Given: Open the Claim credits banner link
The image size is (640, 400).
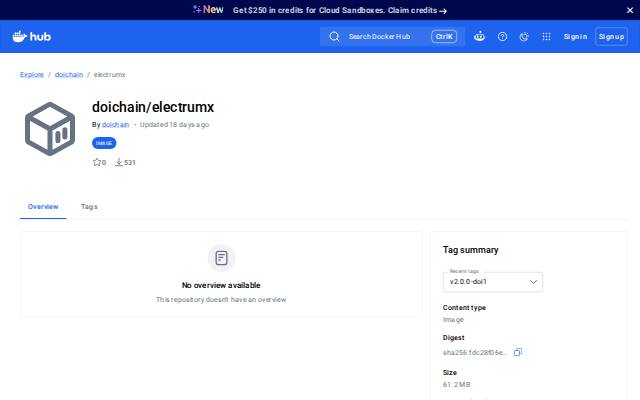Looking at the screenshot, I should [x=417, y=10].
